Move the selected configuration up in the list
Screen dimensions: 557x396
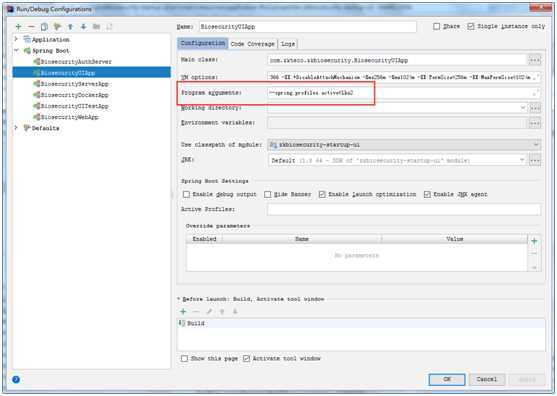pyautogui.click(x=70, y=27)
